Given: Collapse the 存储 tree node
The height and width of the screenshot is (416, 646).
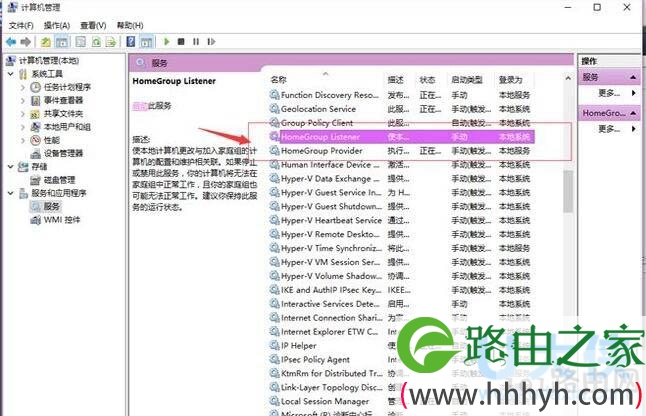Looking at the screenshot, I should (11, 167).
